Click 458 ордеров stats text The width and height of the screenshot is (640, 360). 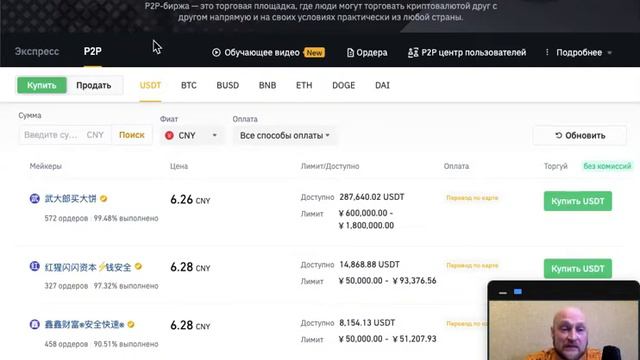[66, 344]
